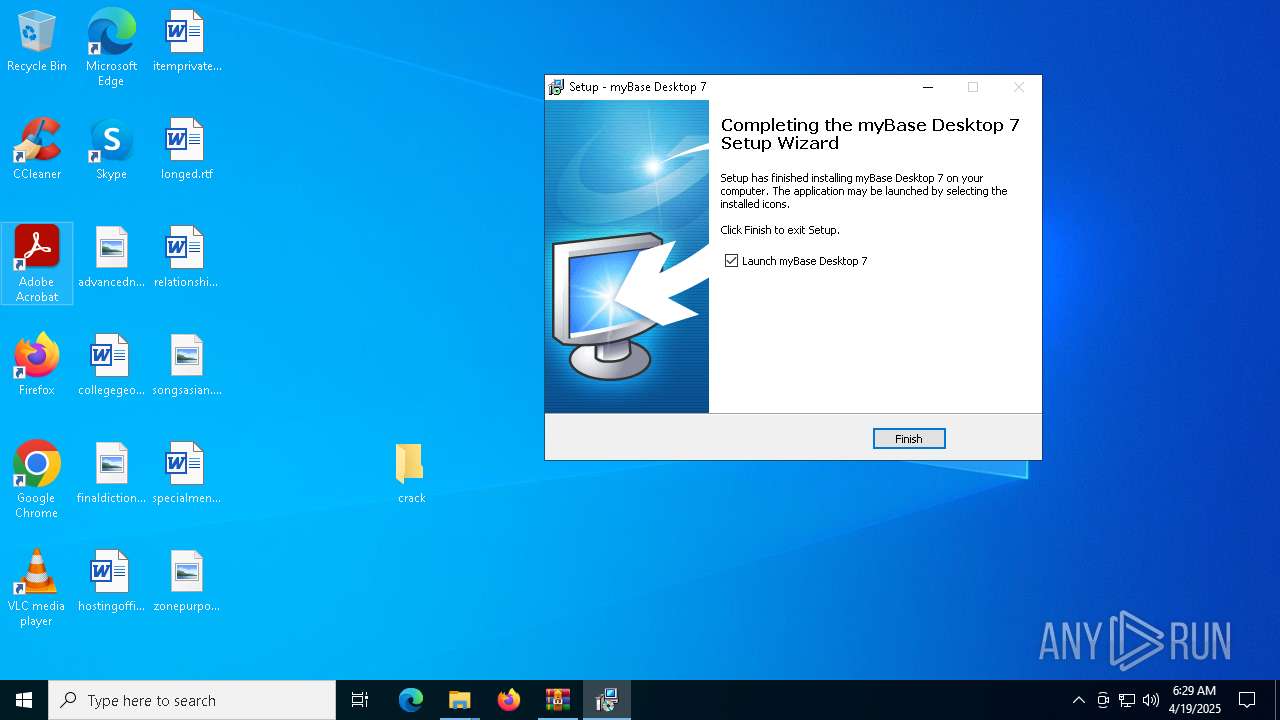Open the clock and date flyout
Screen dimensions: 1280x720
point(1195,700)
